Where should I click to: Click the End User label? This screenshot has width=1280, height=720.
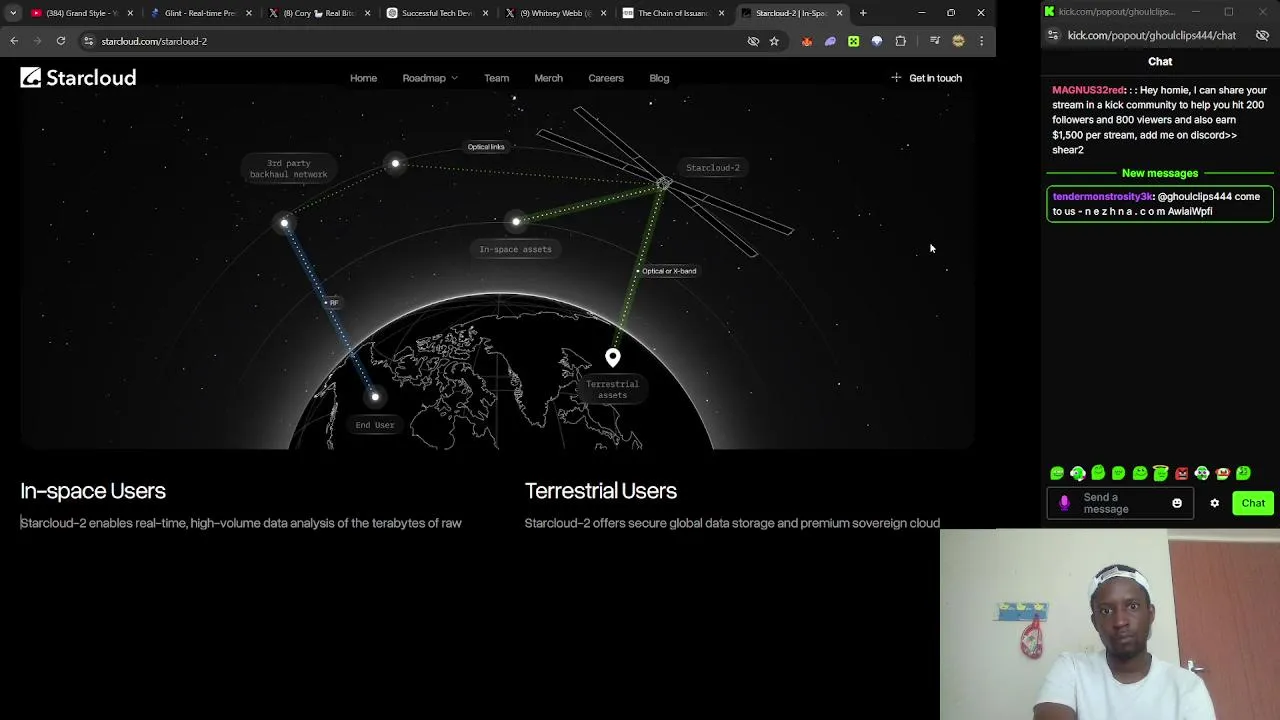375,425
